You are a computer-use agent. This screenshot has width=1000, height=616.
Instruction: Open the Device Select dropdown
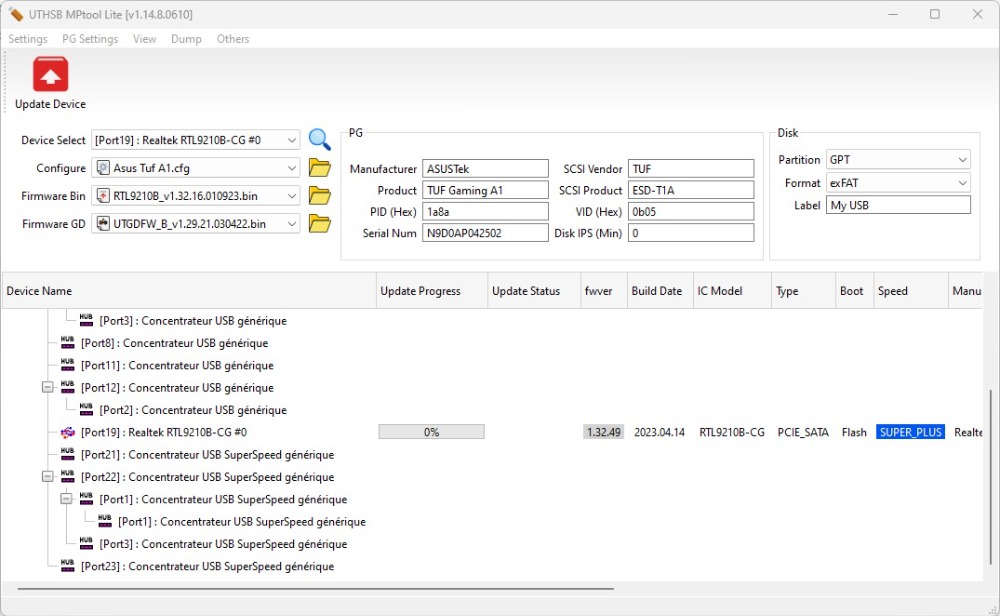point(291,141)
